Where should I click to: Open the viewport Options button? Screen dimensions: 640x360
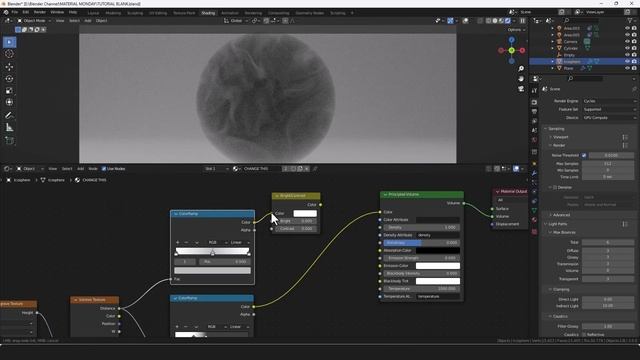click(516, 30)
